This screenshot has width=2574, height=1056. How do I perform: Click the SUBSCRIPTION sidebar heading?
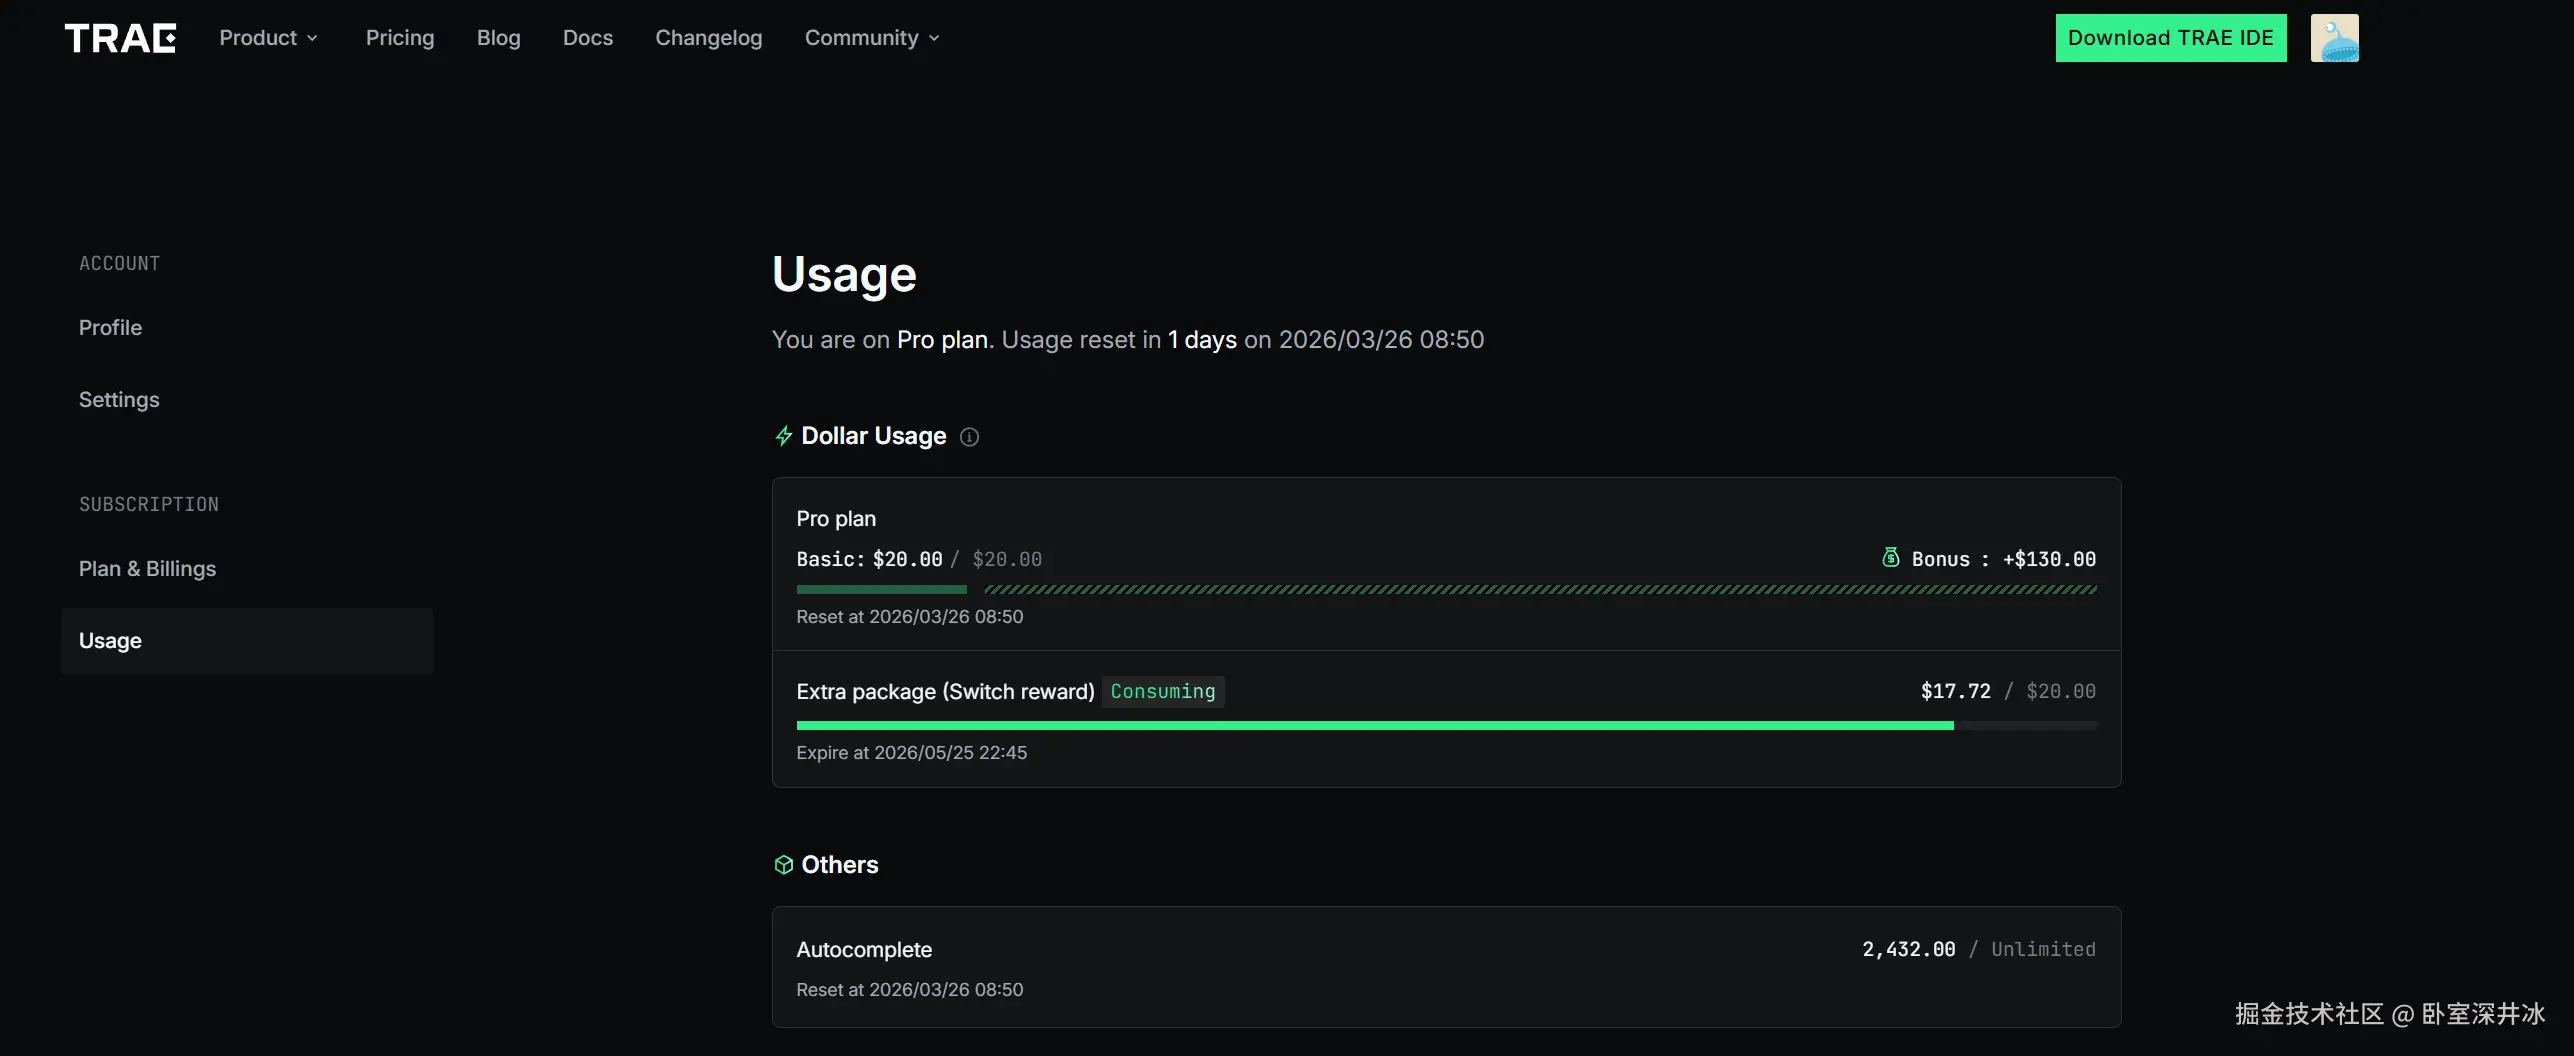pos(149,505)
